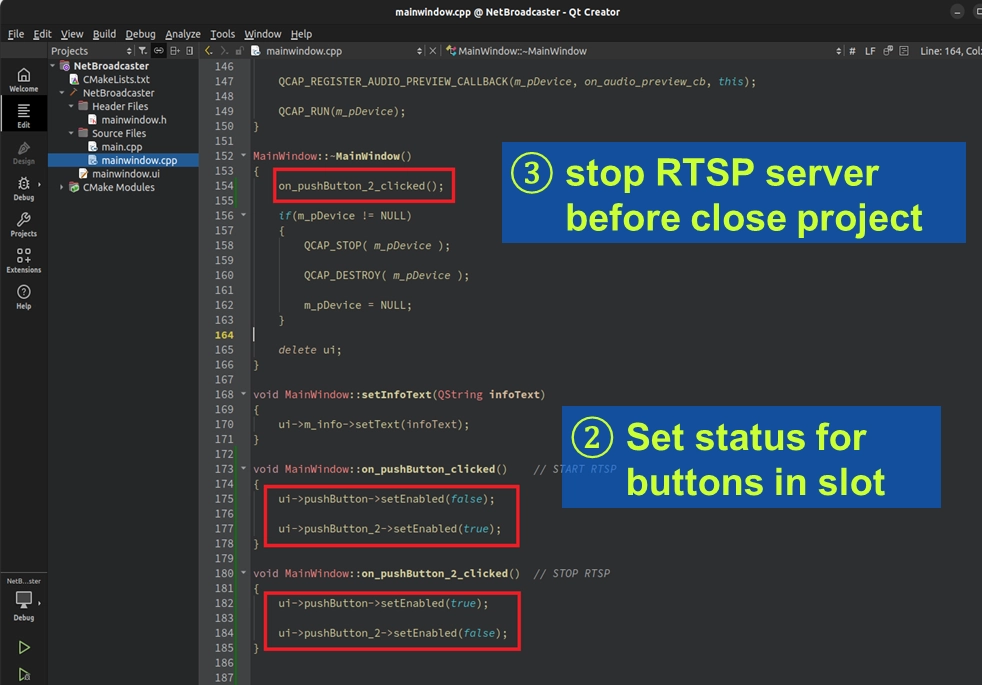Click the file encoding icon beside LF
Screen dimensions: 982x685
click(887, 51)
